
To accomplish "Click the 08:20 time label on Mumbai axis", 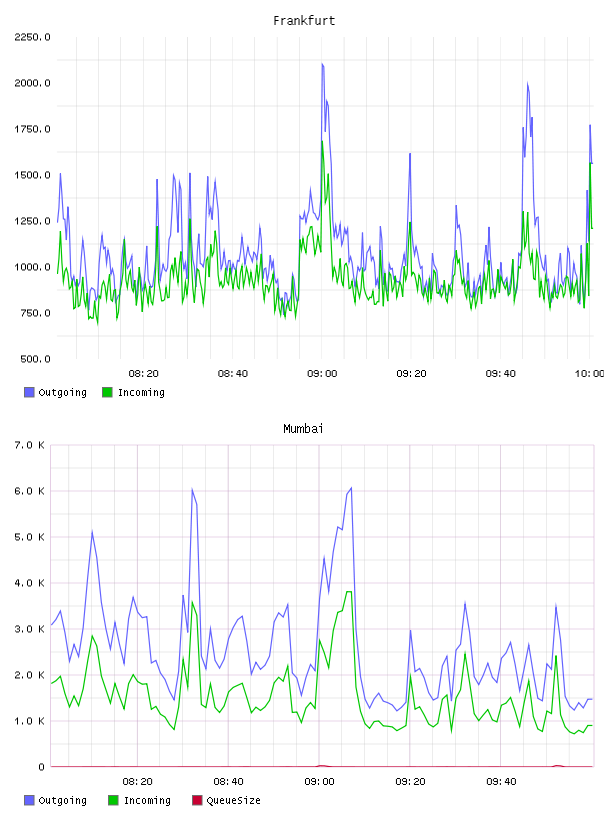I will (x=137, y=782).
